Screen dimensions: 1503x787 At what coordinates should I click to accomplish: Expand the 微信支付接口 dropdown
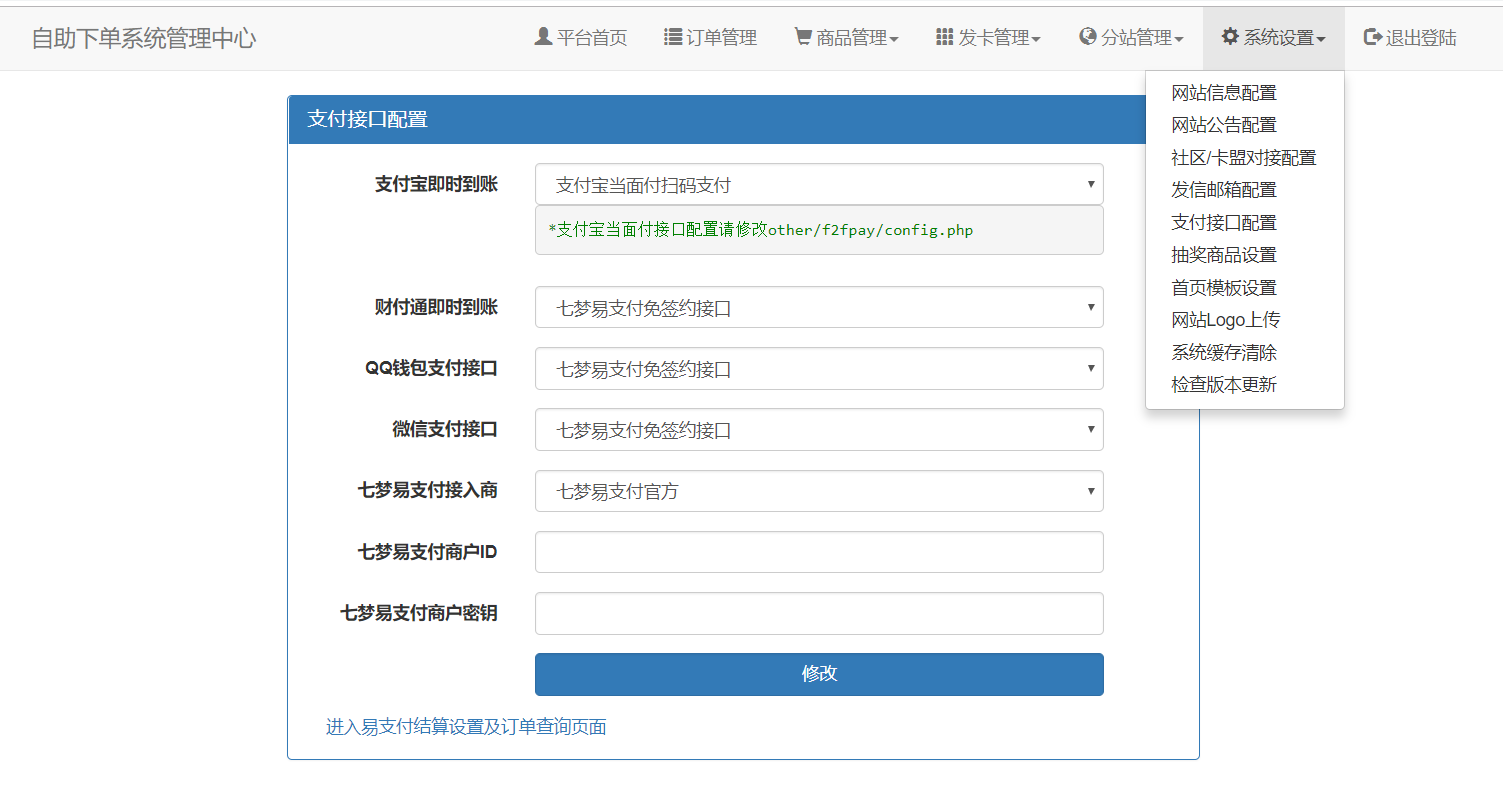point(818,430)
